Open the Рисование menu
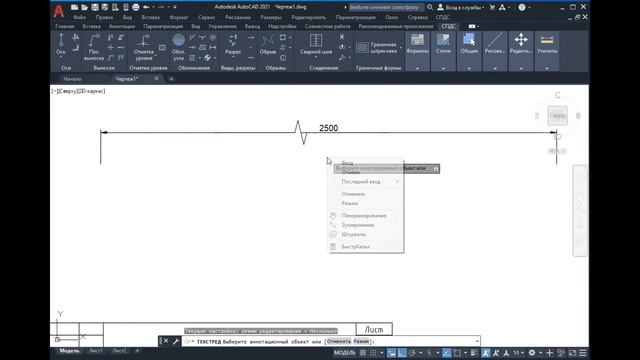This screenshot has width=640, height=360. coord(238,18)
